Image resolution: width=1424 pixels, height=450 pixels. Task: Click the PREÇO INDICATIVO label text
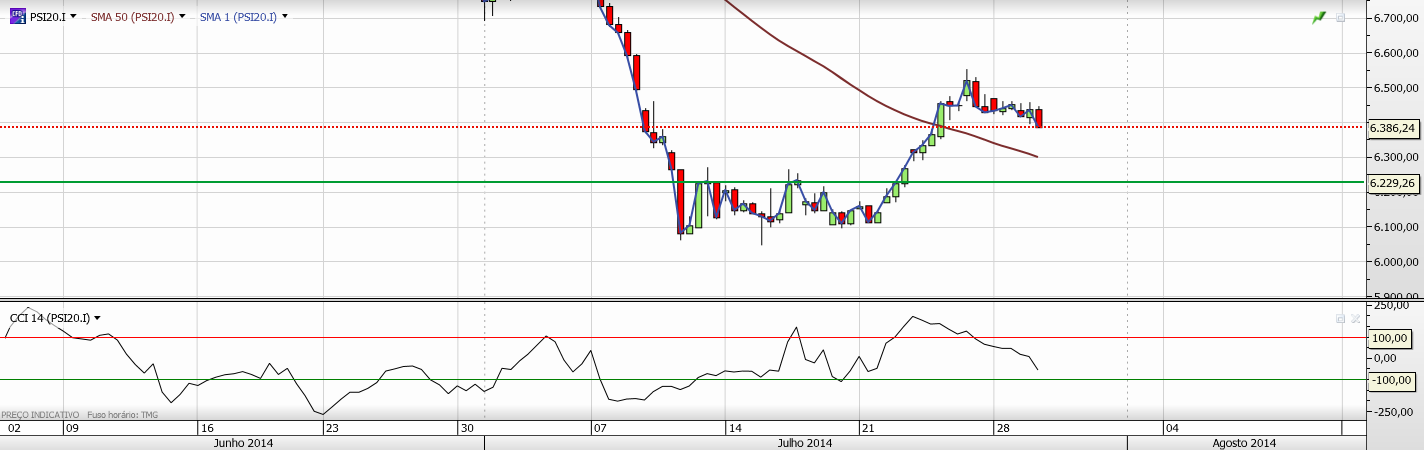(x=40, y=414)
